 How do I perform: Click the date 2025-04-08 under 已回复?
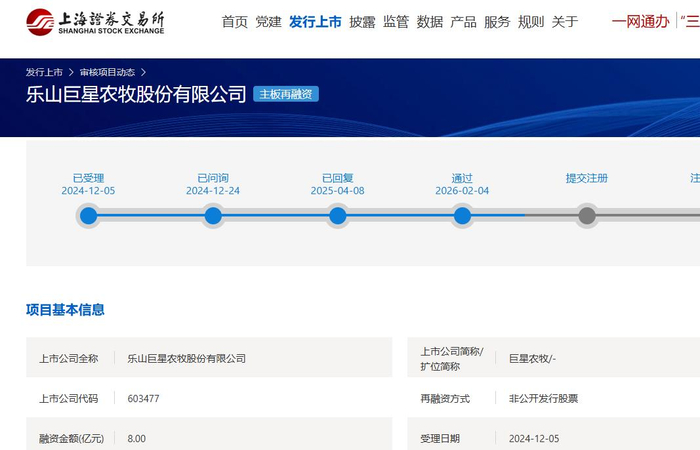coord(338,191)
